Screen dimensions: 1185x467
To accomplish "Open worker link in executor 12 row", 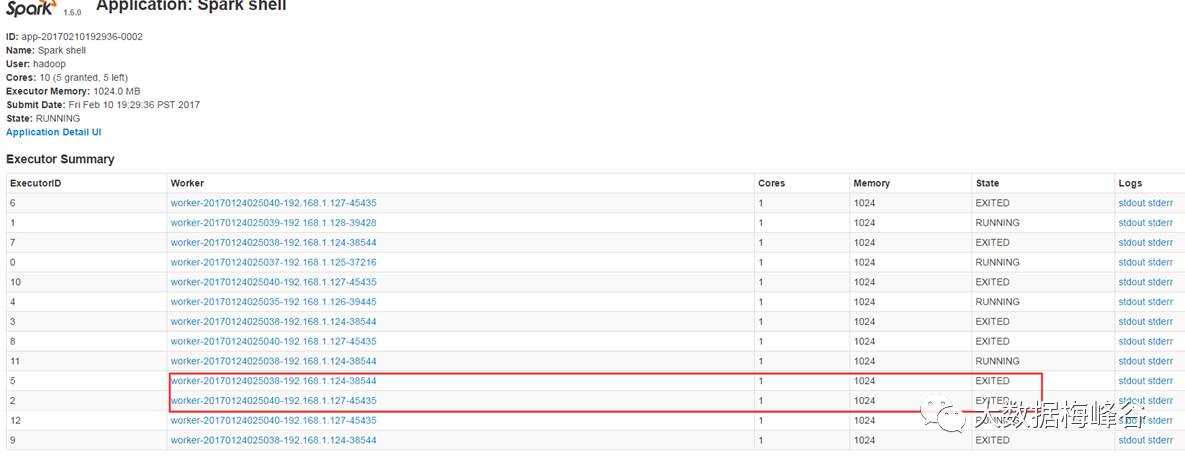I will 274,420.
